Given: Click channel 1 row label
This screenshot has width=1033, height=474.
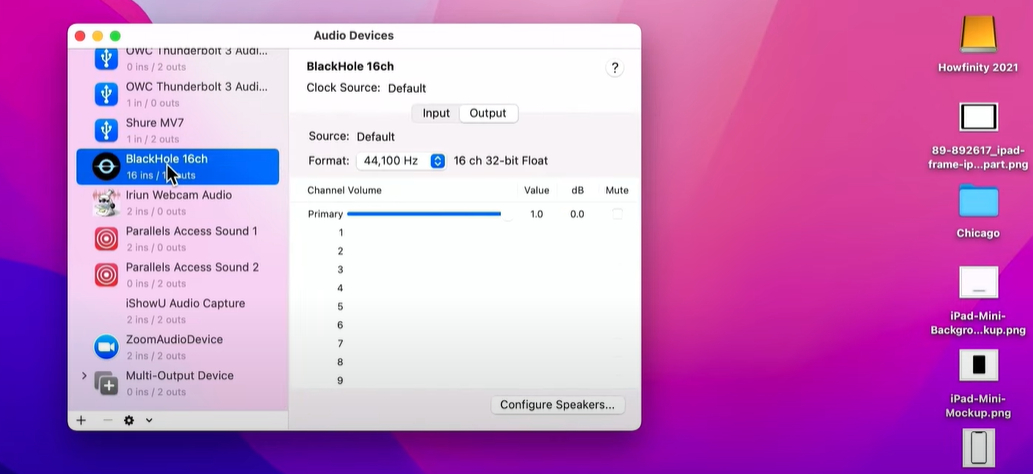Looking at the screenshot, I should point(341,233).
